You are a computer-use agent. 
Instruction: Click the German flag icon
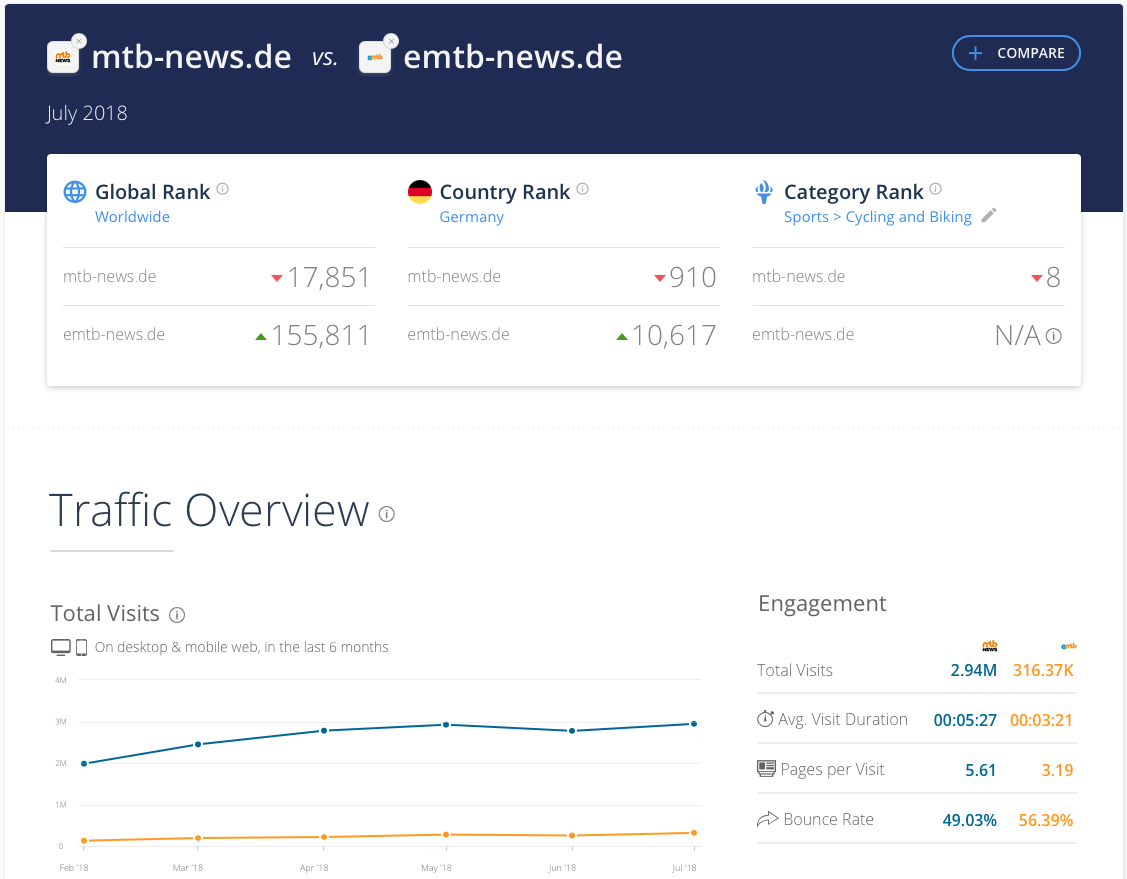420,192
